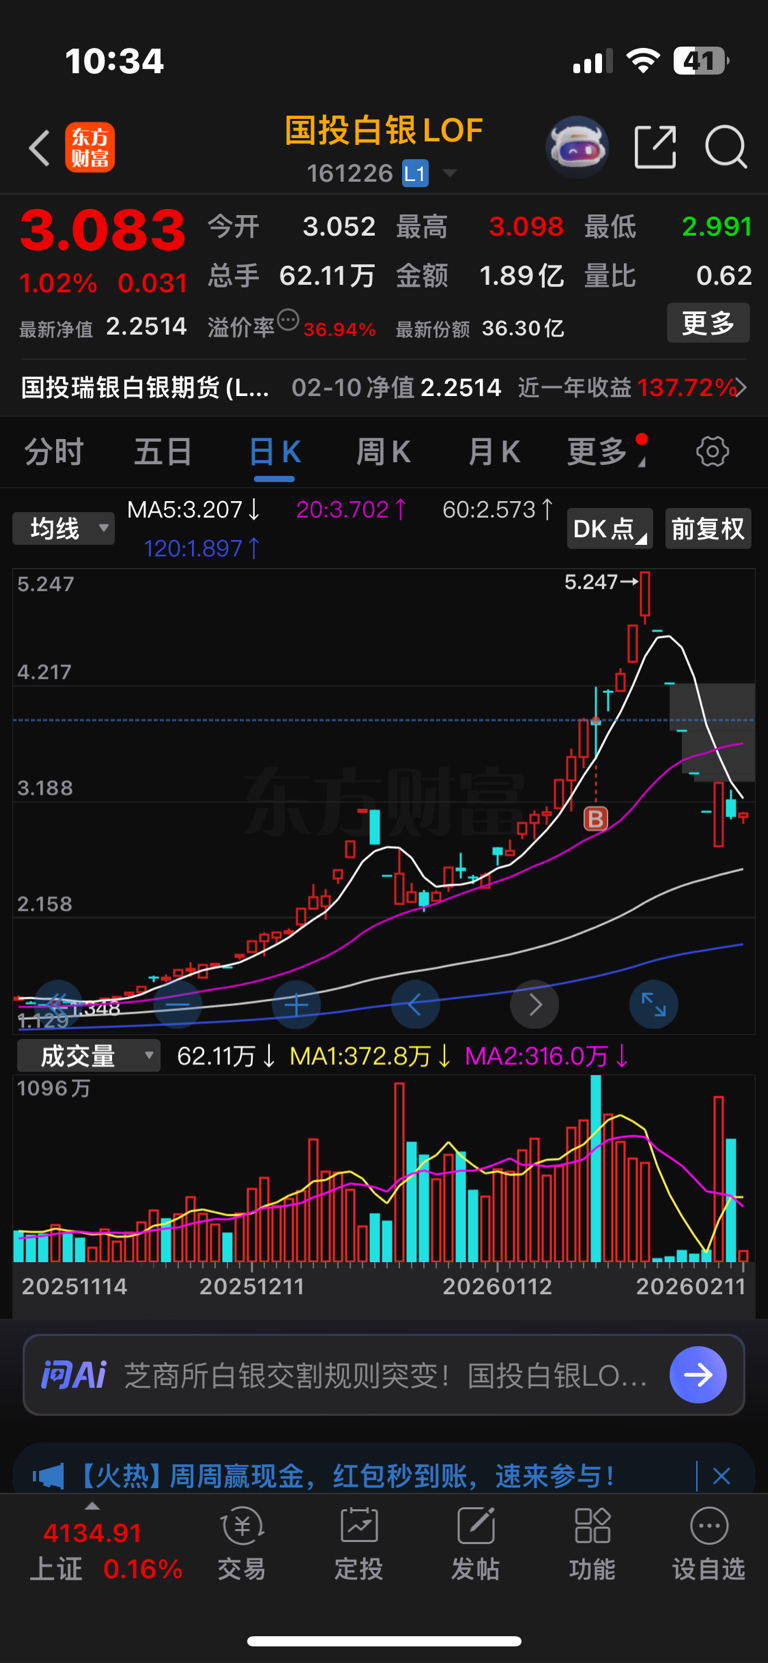Open the 成交量 indicator dropdown
Image resolution: width=768 pixels, height=1663 pixels.
[88, 1056]
